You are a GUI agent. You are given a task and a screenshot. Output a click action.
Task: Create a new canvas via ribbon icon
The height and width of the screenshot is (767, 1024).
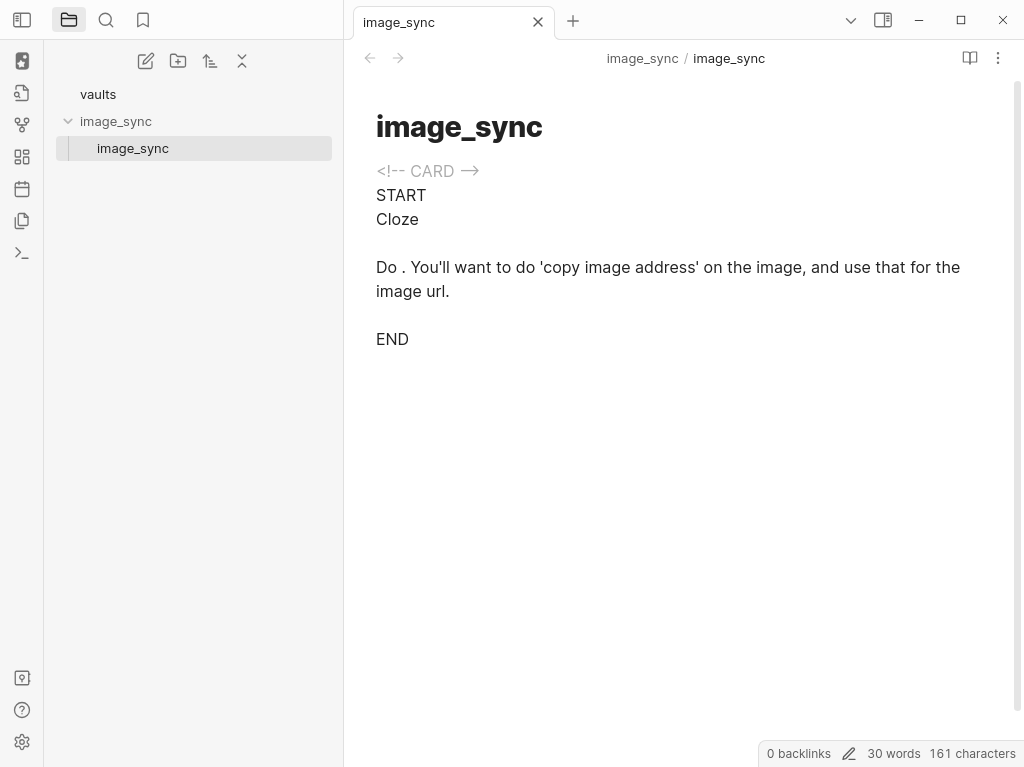tap(22, 157)
